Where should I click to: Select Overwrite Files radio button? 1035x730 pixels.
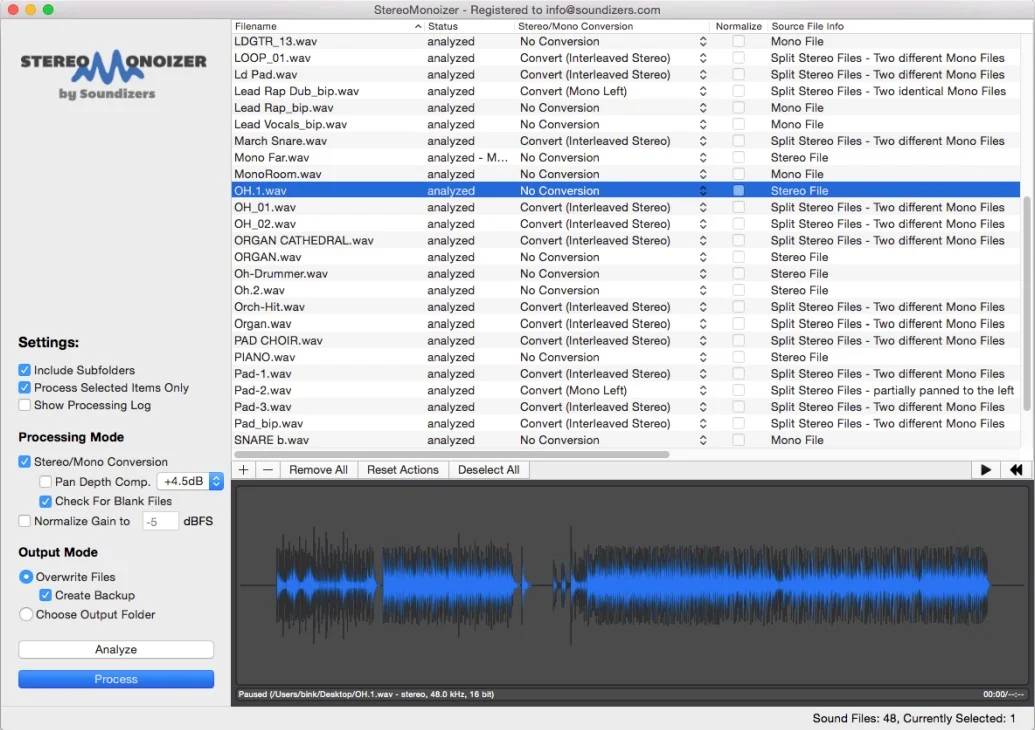pos(26,577)
